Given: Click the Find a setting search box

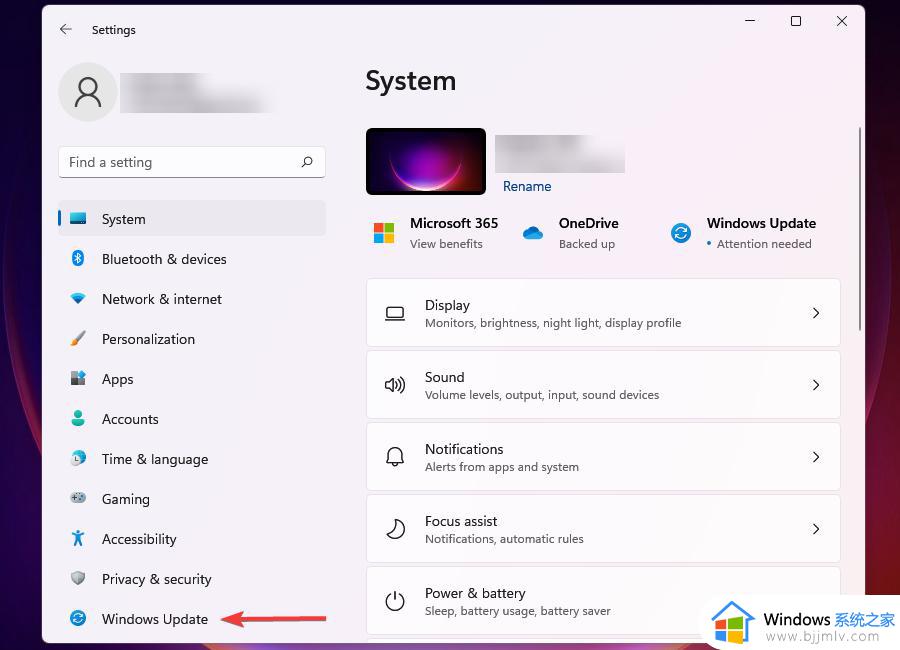Looking at the screenshot, I should pyautogui.click(x=192, y=162).
